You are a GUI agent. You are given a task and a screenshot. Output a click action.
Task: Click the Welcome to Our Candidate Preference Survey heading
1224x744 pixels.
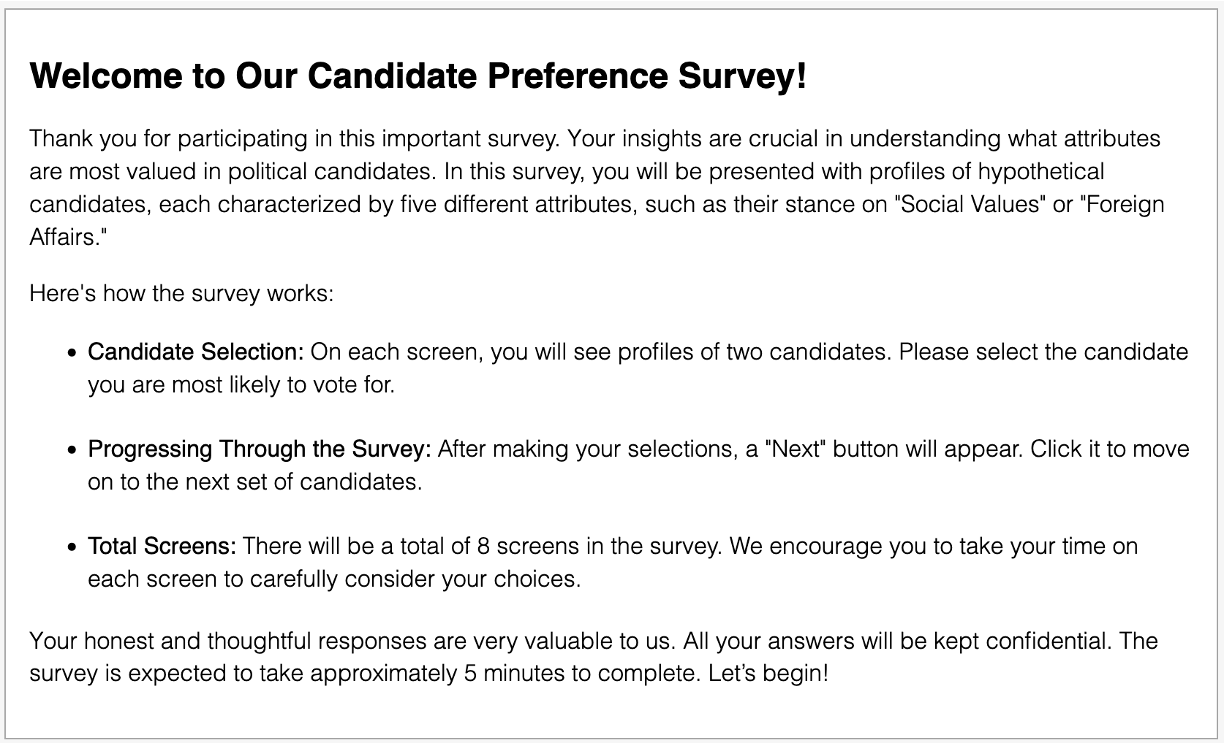418,76
